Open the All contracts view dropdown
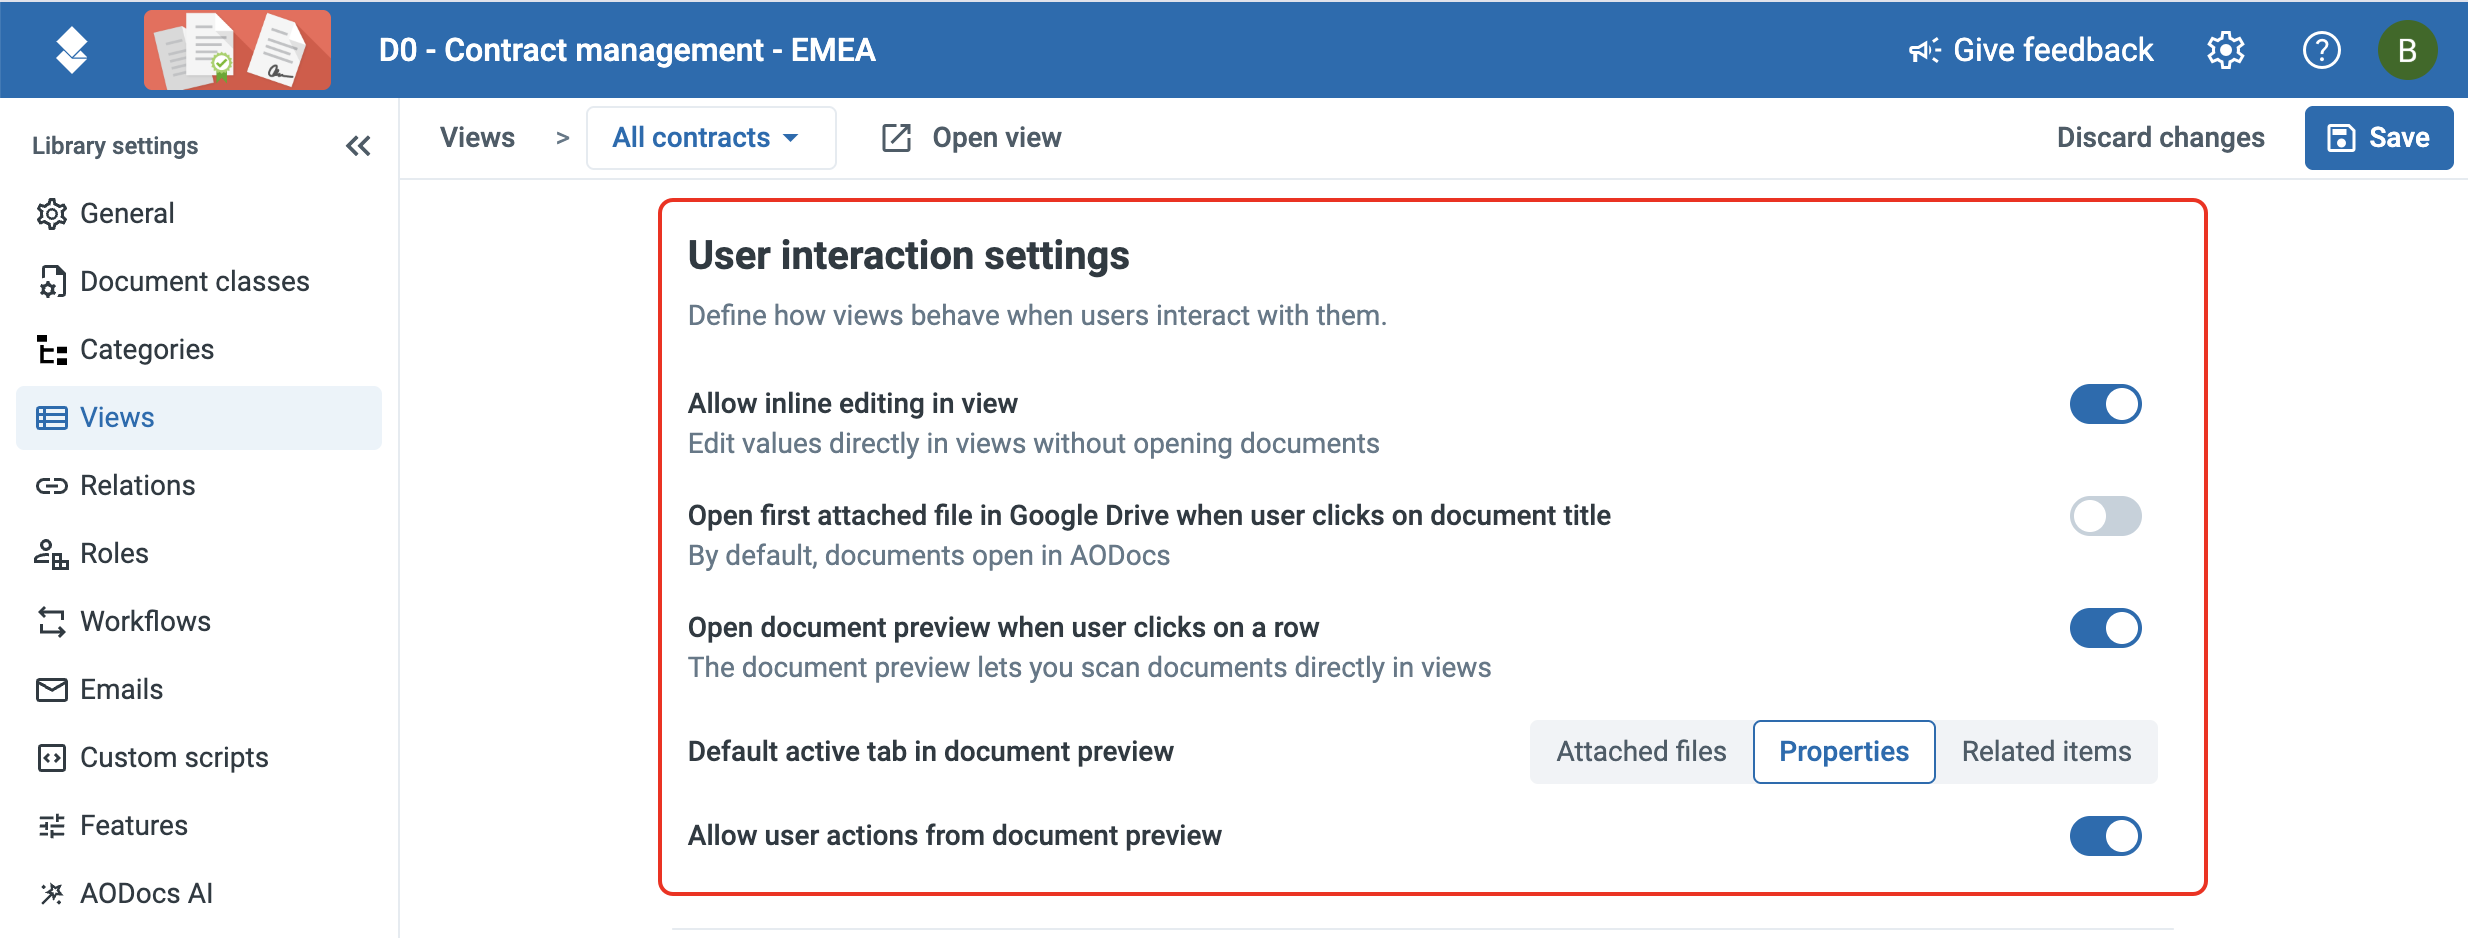Image resolution: width=2468 pixels, height=938 pixels. [710, 138]
